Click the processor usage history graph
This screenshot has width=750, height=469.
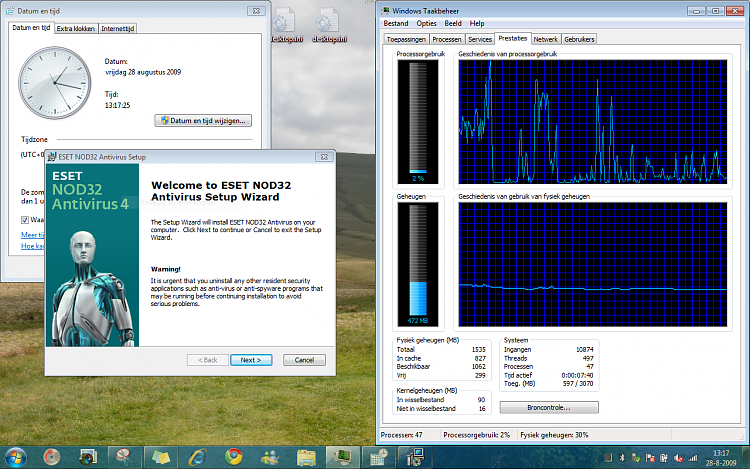pyautogui.click(x=593, y=121)
